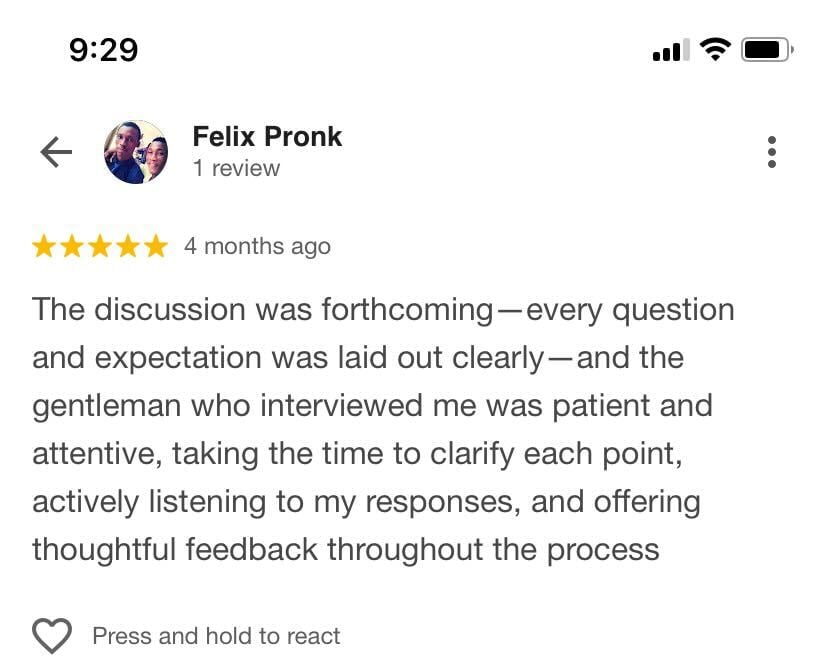Open the "1 review" count link
This screenshot has width=828, height=664.
tap(236, 169)
